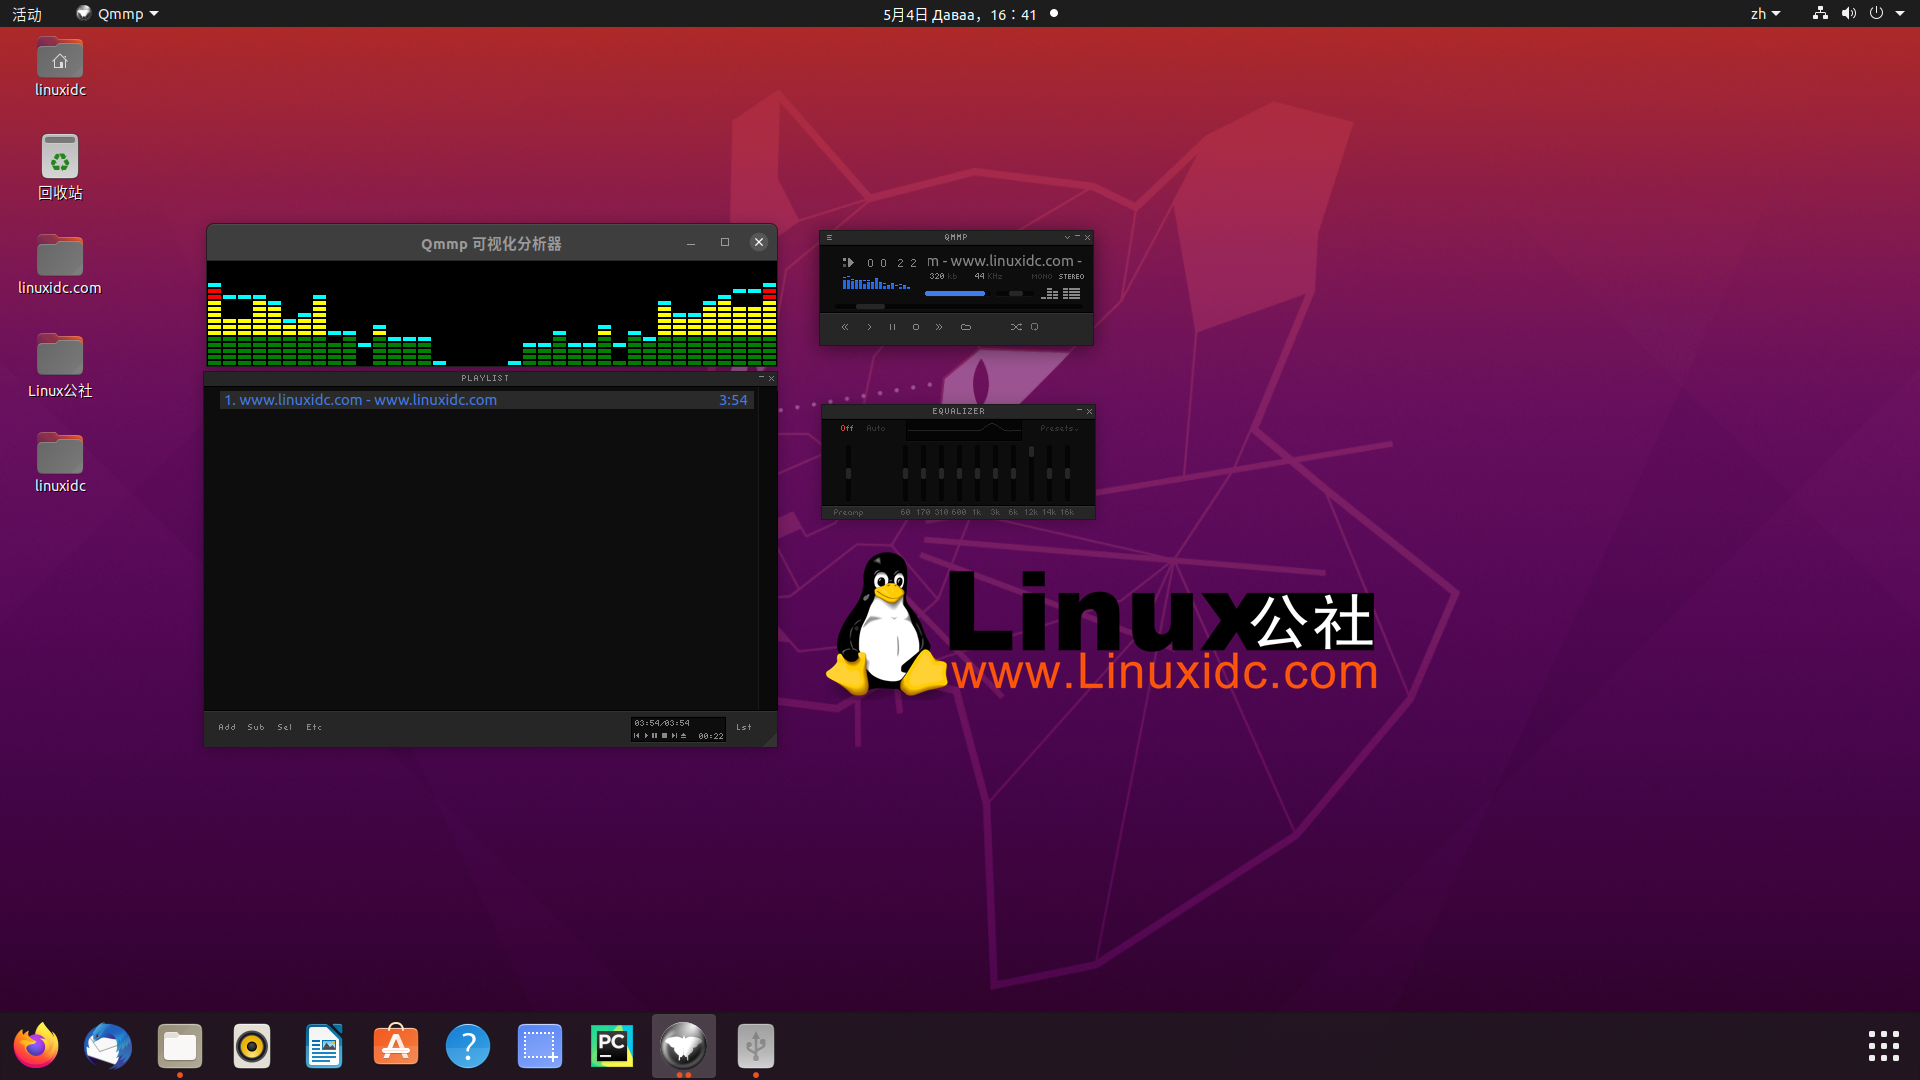
Task: Open the zh input language dropdown
Action: tap(1765, 14)
